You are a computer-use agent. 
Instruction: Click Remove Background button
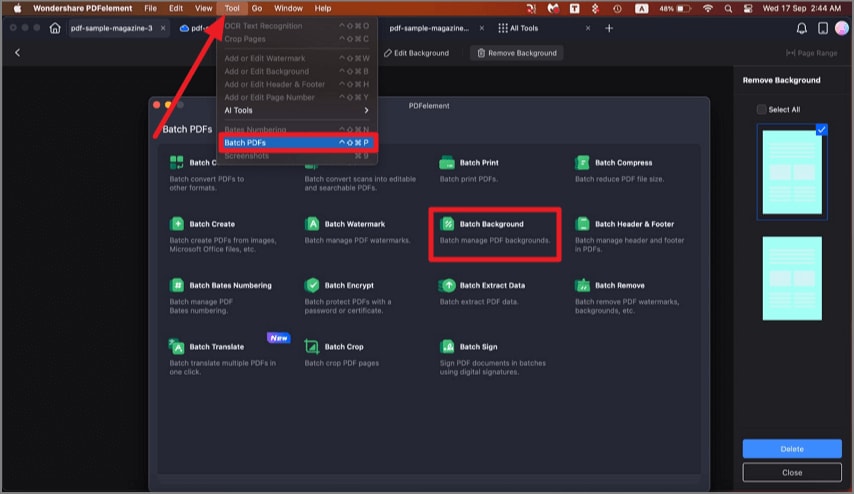pos(516,53)
